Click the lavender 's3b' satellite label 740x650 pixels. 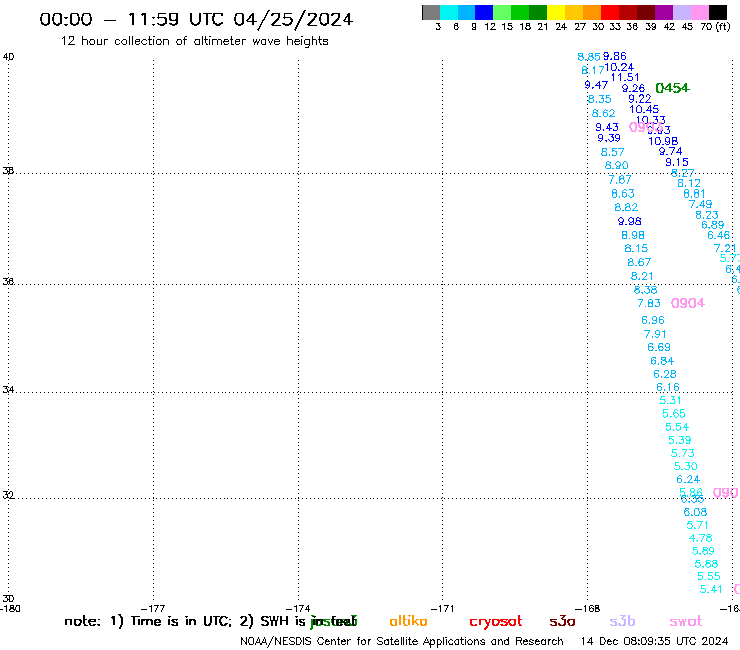click(622, 621)
